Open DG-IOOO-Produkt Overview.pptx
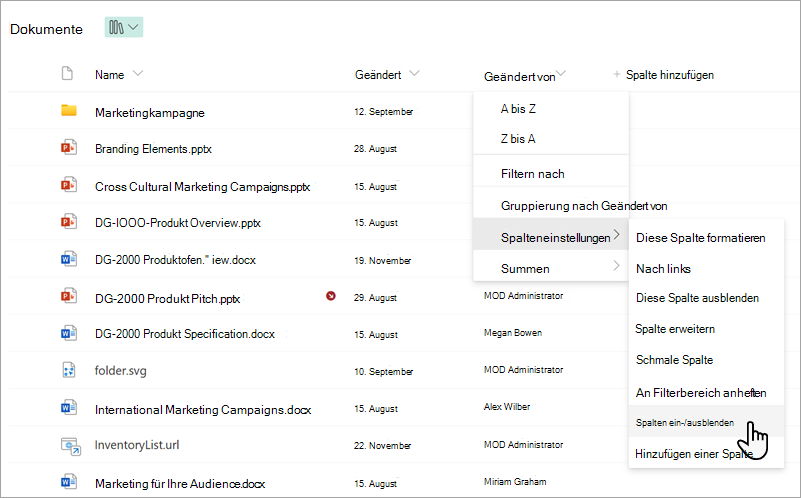 click(x=178, y=223)
